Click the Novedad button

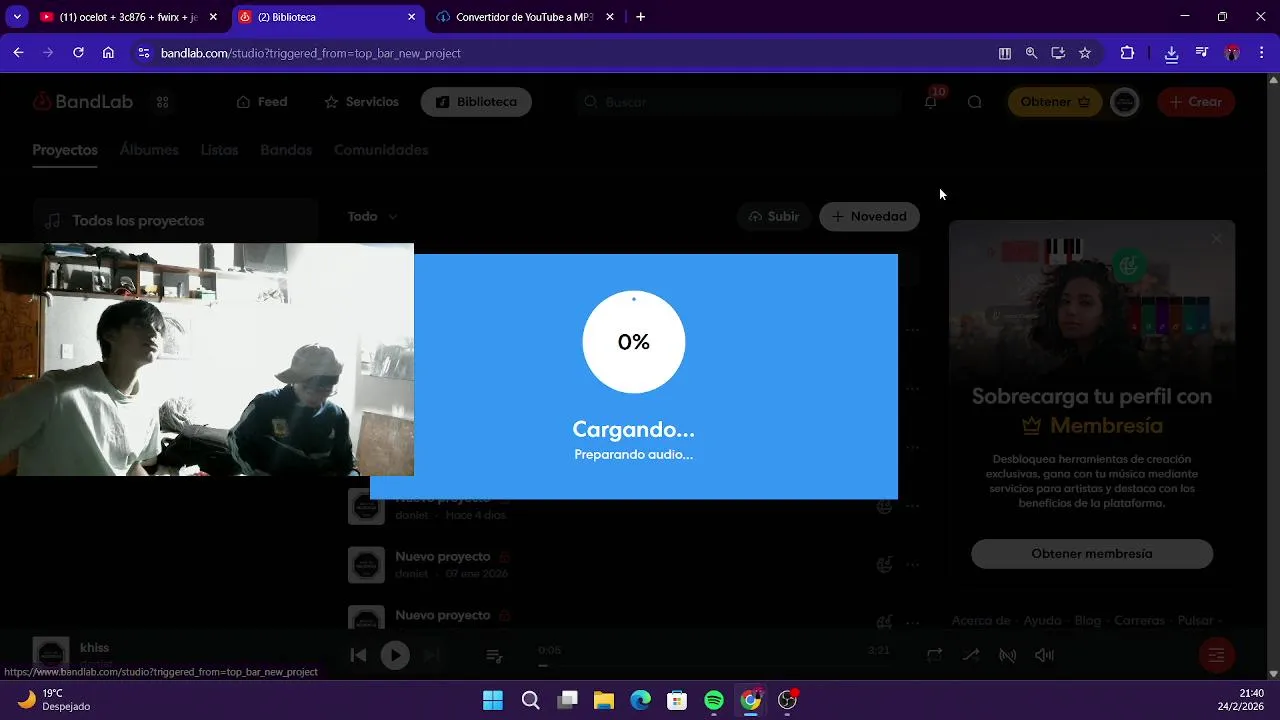tap(869, 216)
